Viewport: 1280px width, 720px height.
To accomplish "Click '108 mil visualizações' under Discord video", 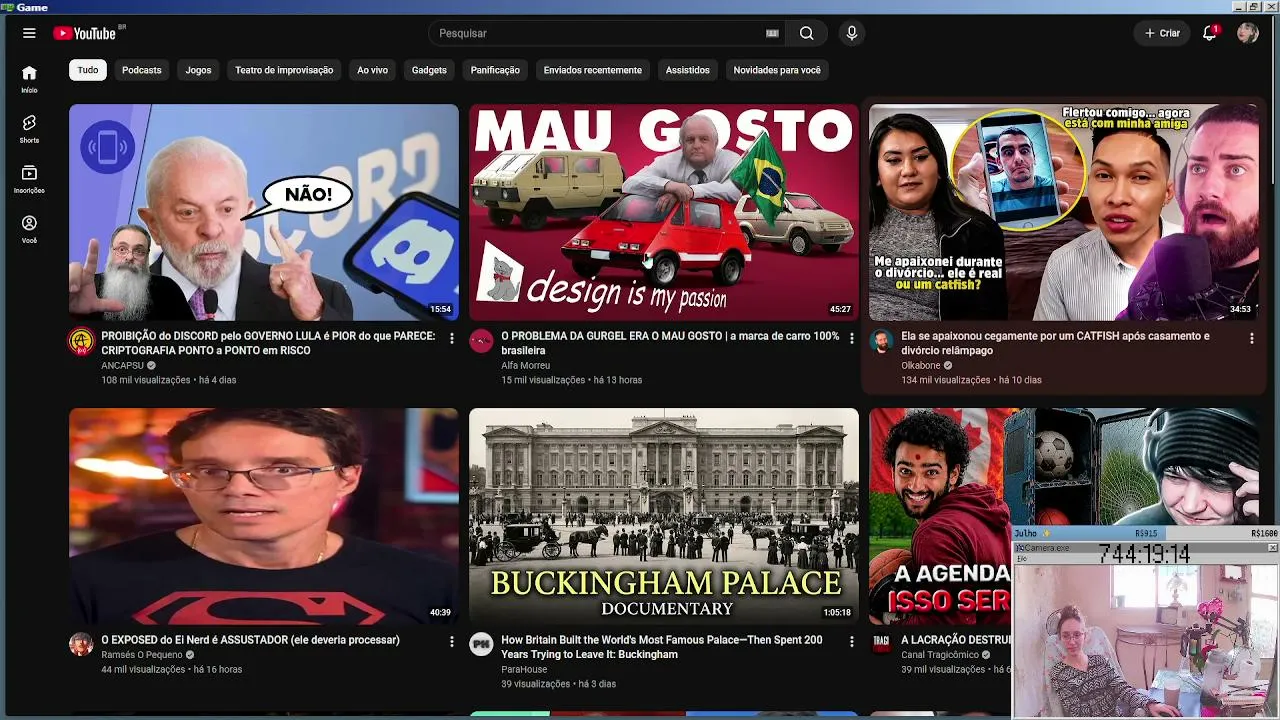I will pyautogui.click(x=146, y=380).
